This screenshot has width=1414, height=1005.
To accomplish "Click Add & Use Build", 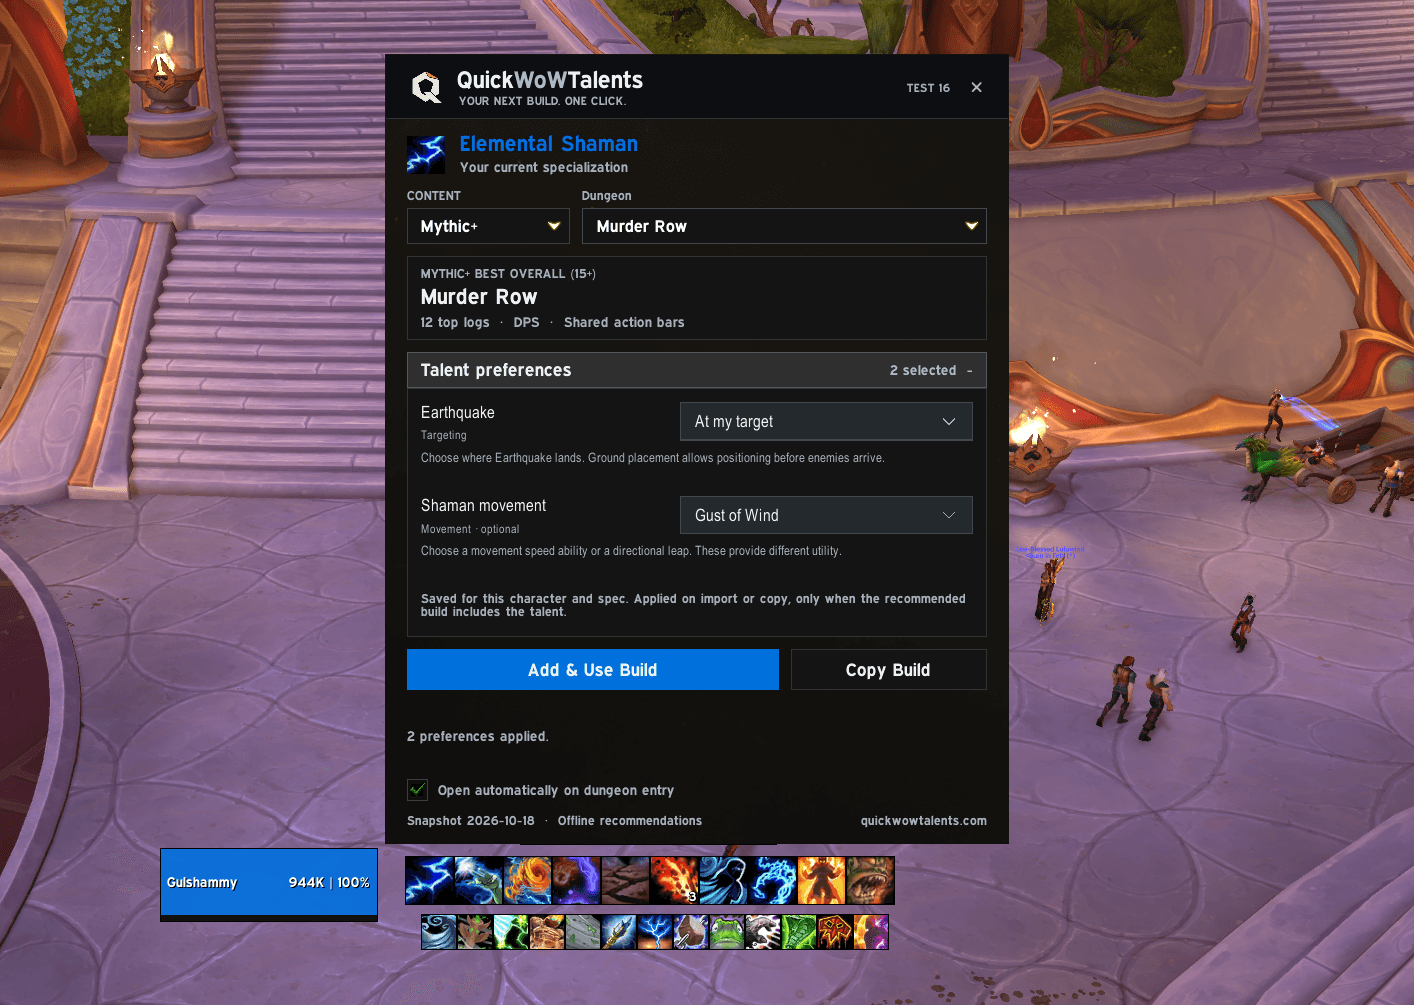I will click(593, 670).
